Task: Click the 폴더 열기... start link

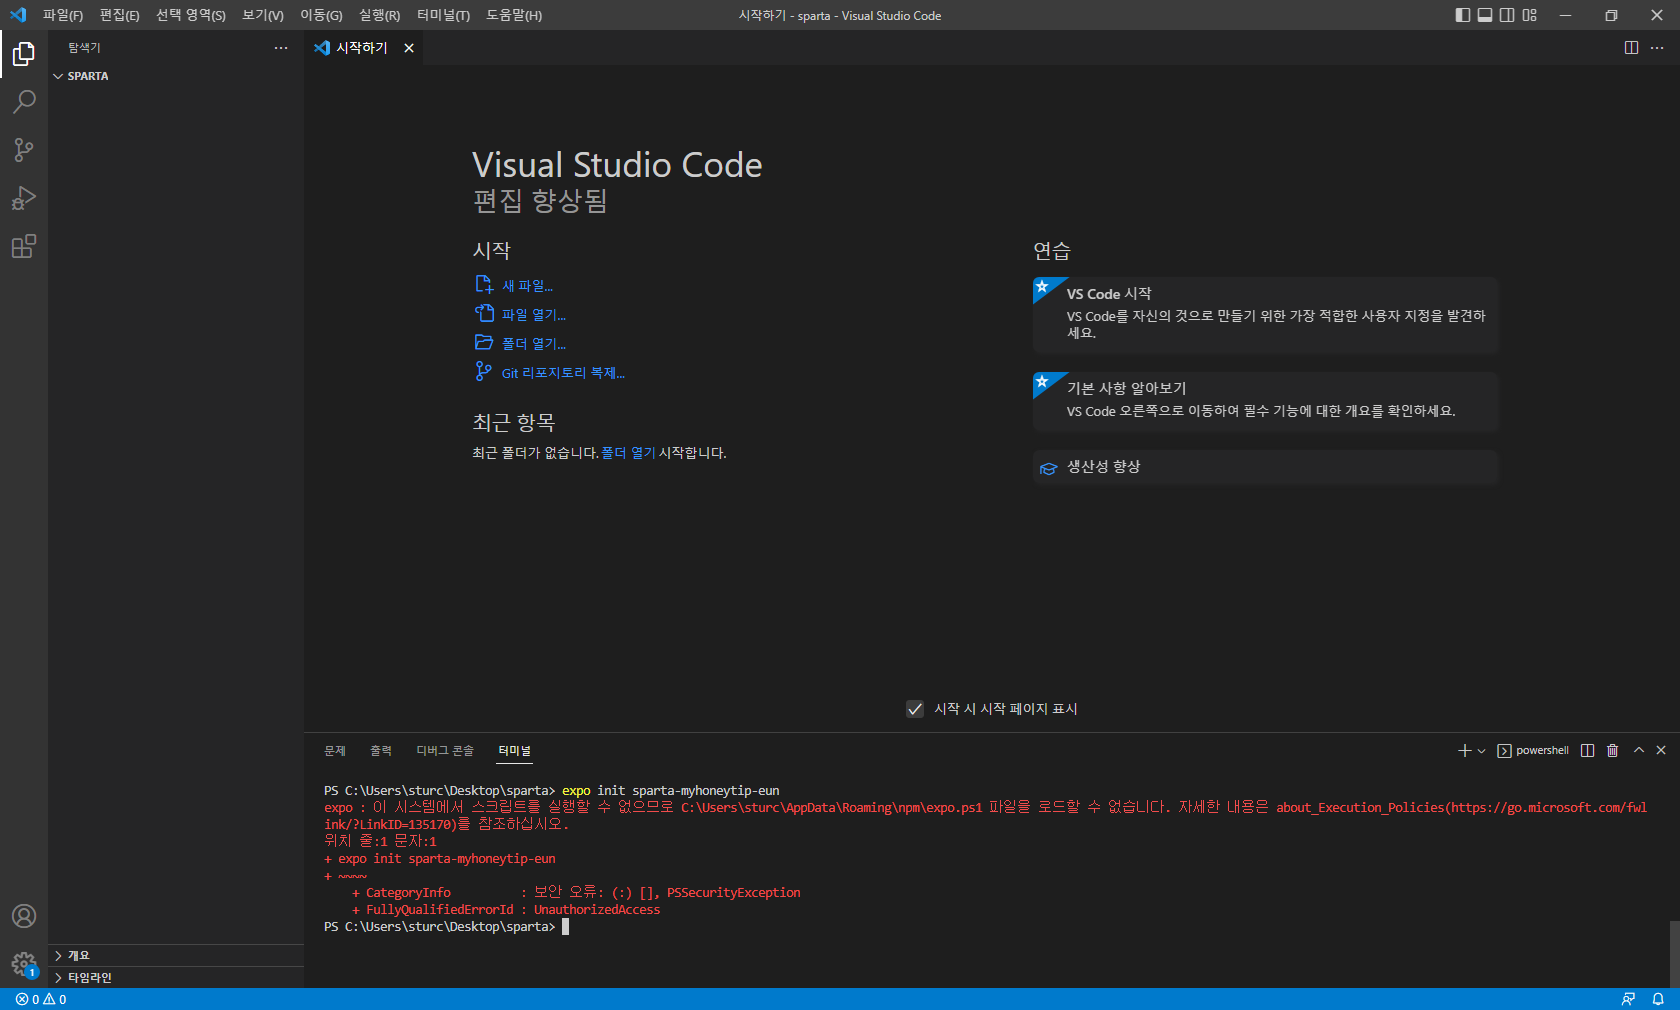Action: tap(534, 344)
